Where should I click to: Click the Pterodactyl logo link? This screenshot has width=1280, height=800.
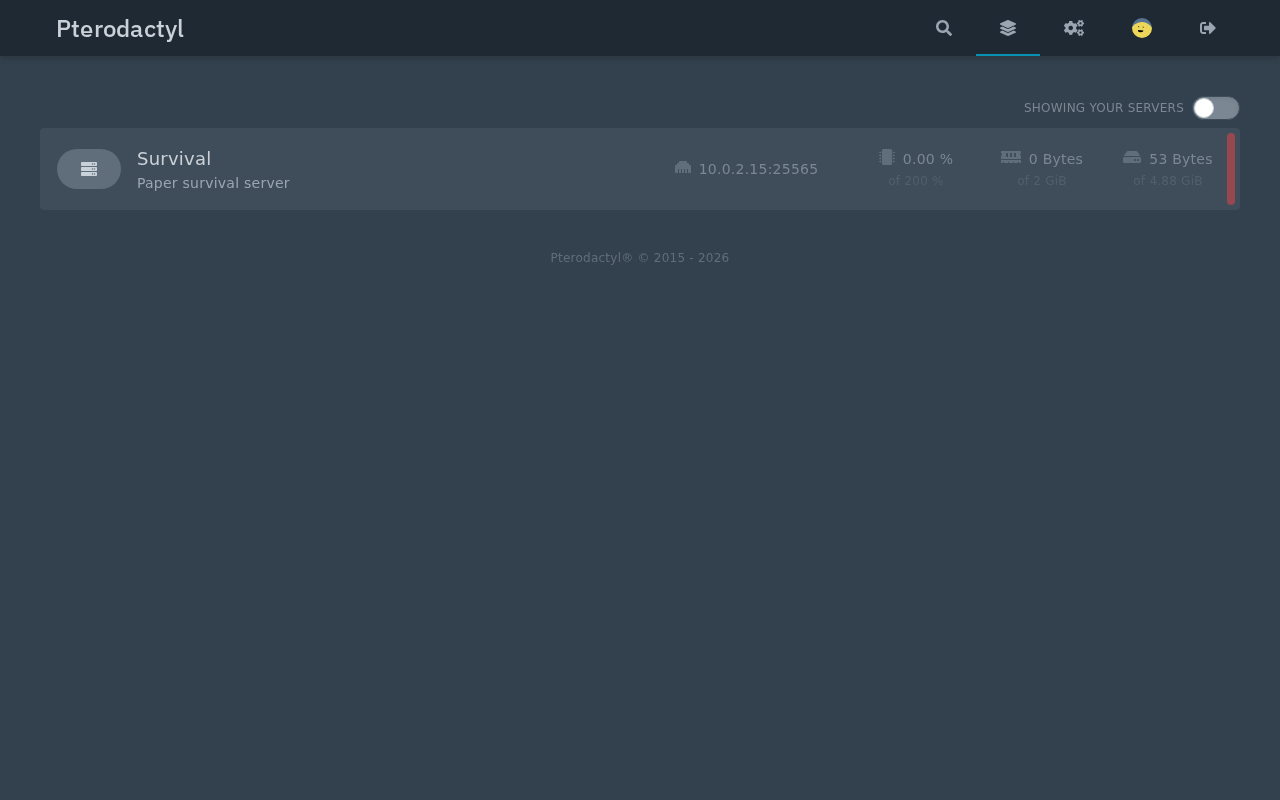120,29
